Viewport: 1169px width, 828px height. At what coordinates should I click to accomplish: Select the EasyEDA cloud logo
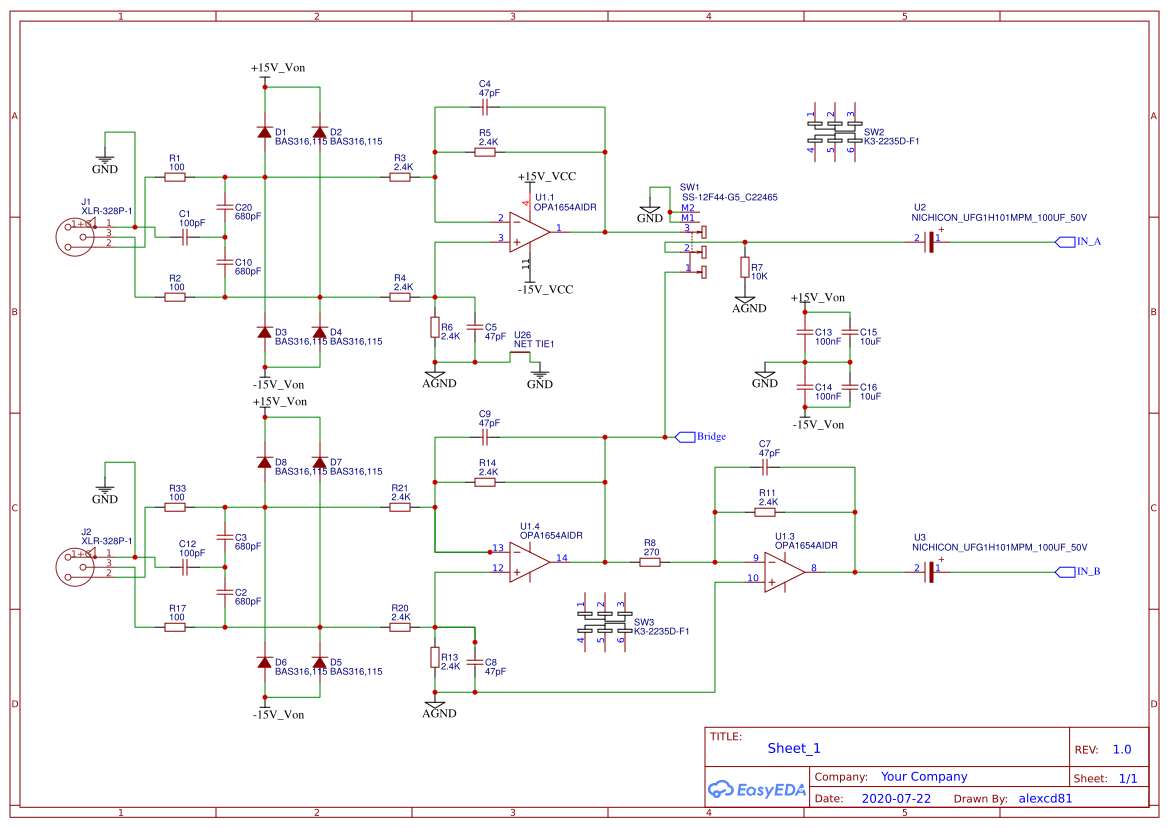[722, 790]
